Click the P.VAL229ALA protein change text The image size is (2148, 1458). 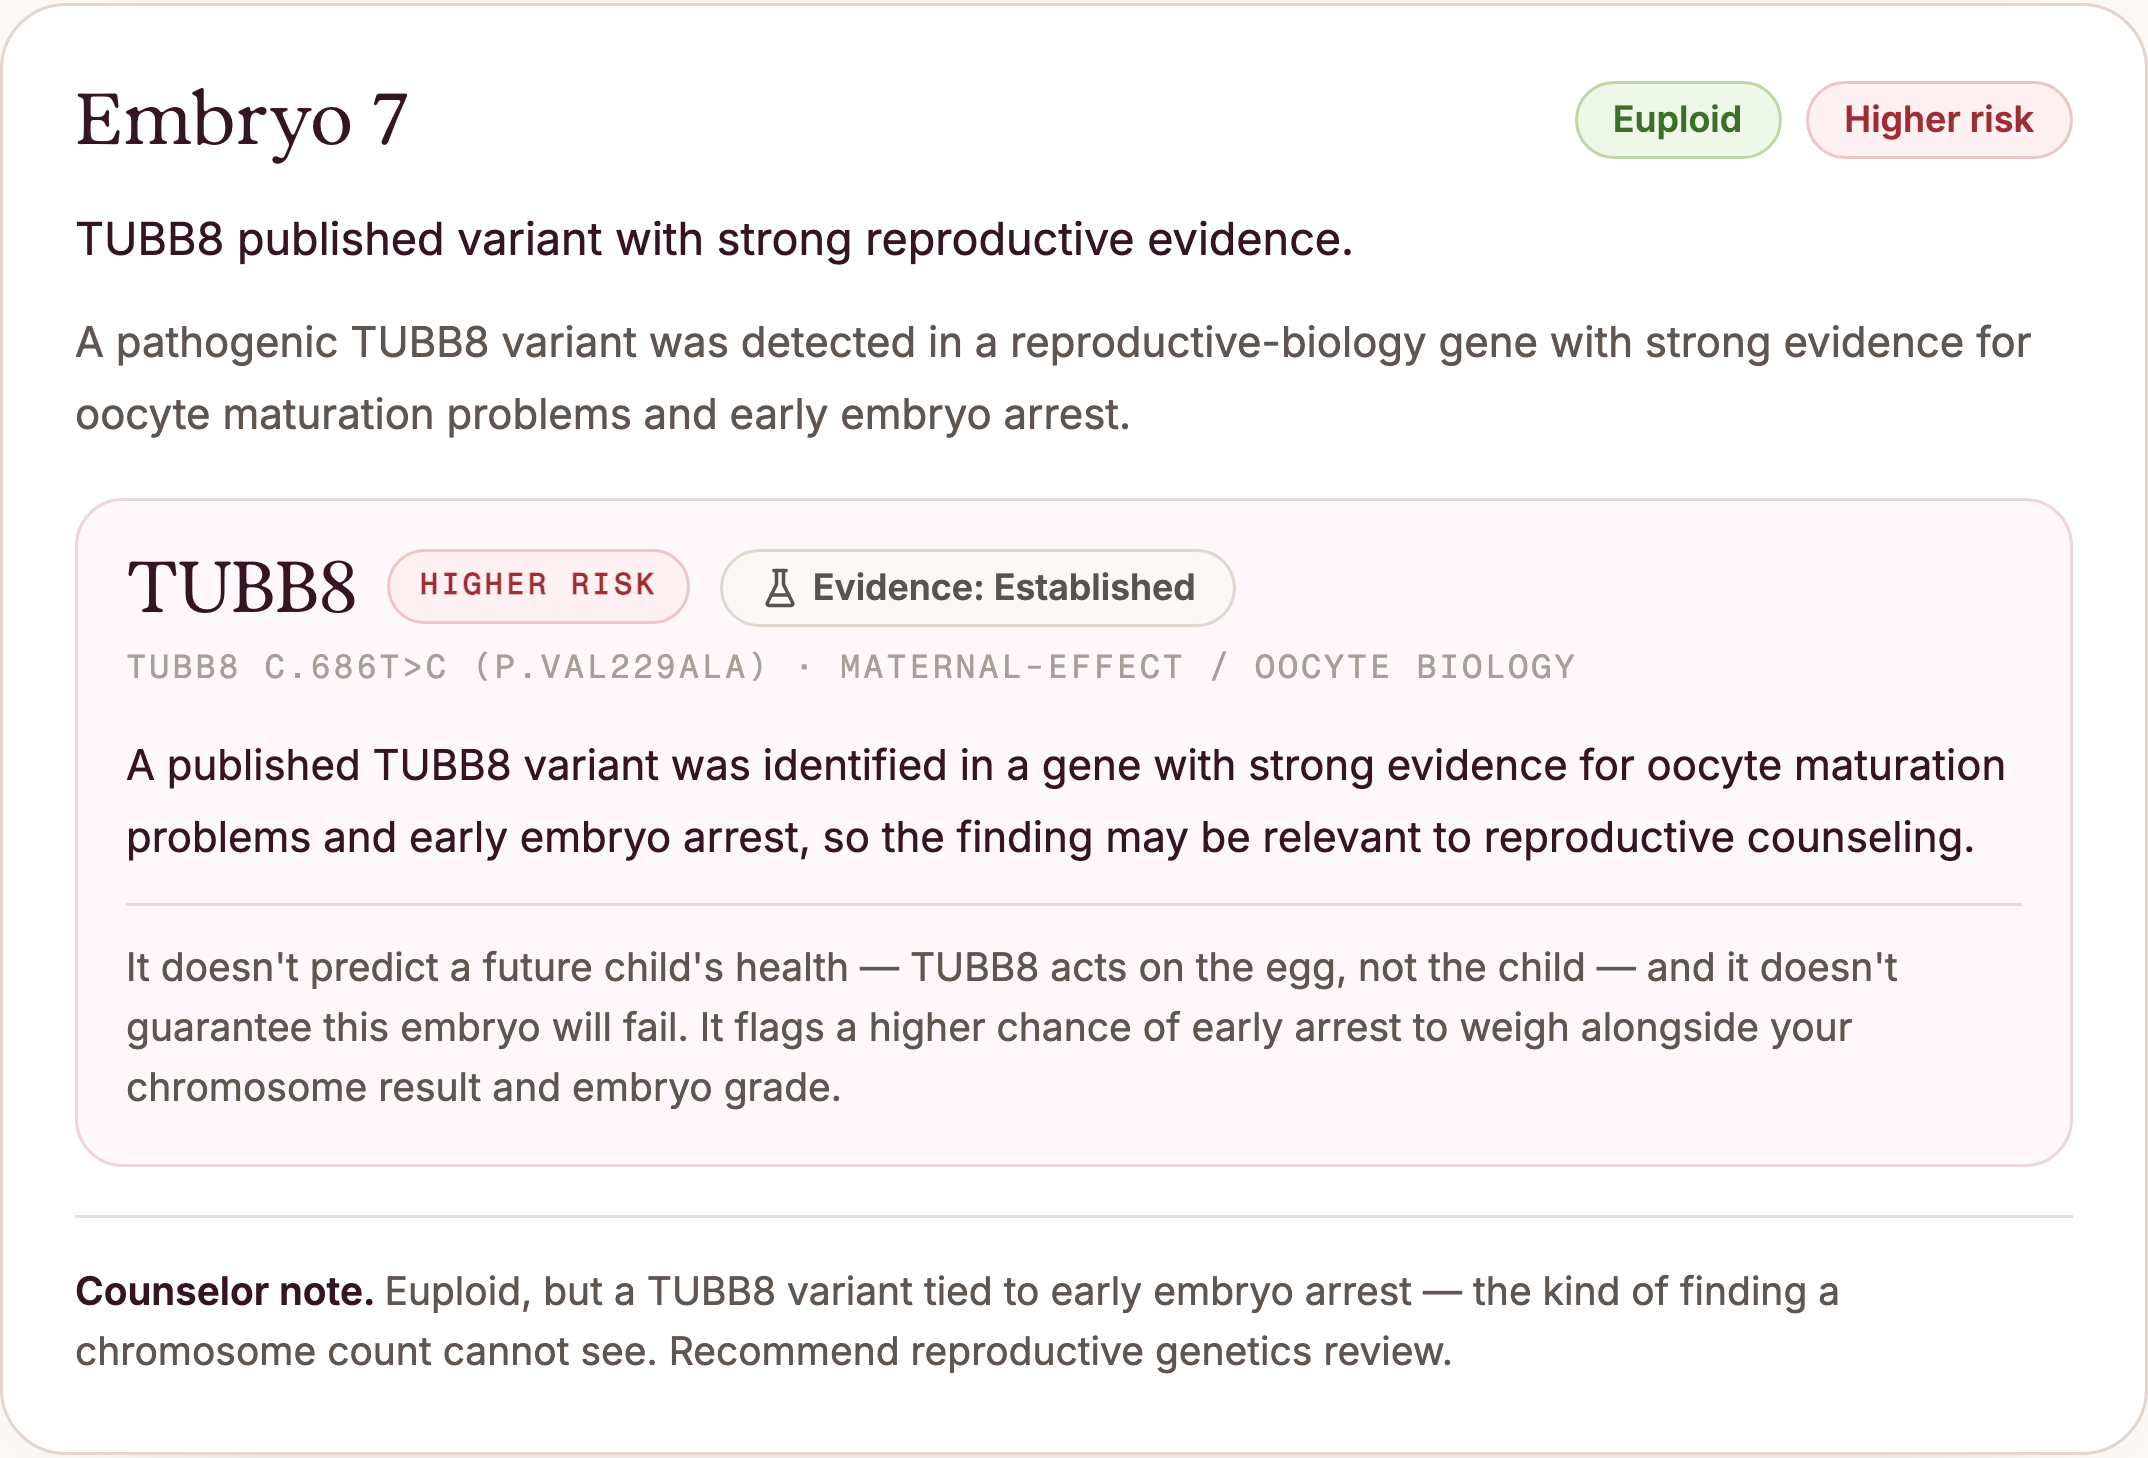[620, 667]
